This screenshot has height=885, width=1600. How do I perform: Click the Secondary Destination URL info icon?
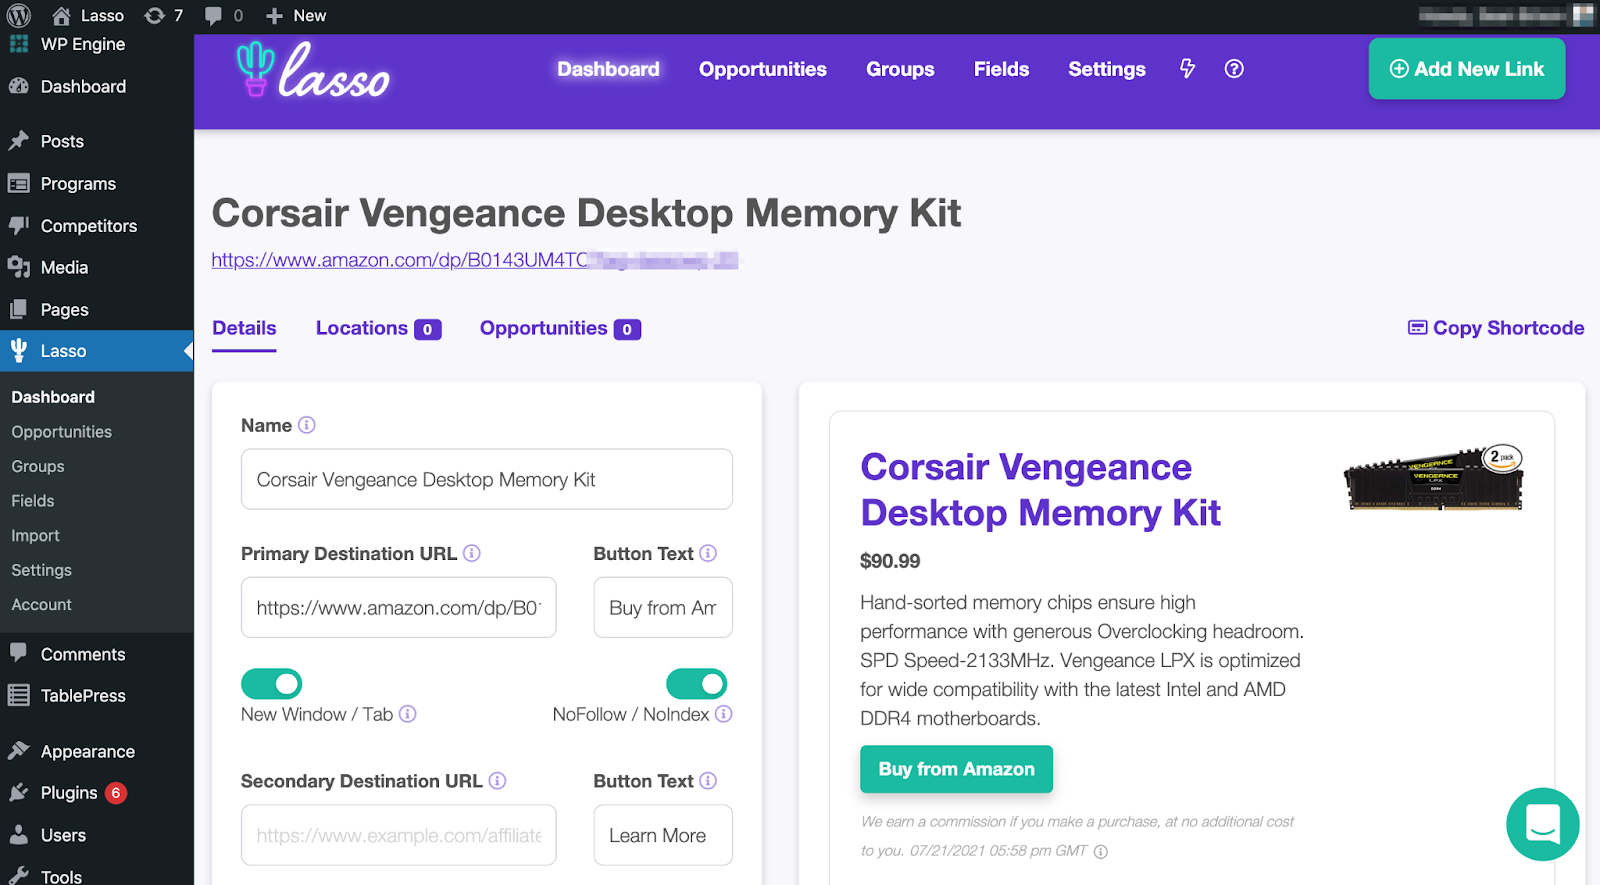(x=497, y=781)
